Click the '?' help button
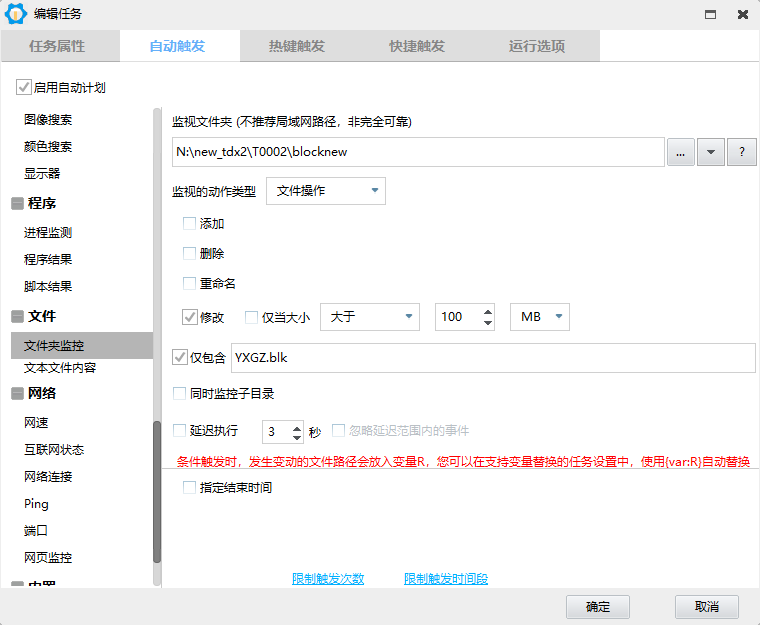Screen dimensions: 760x625 (x=741, y=152)
